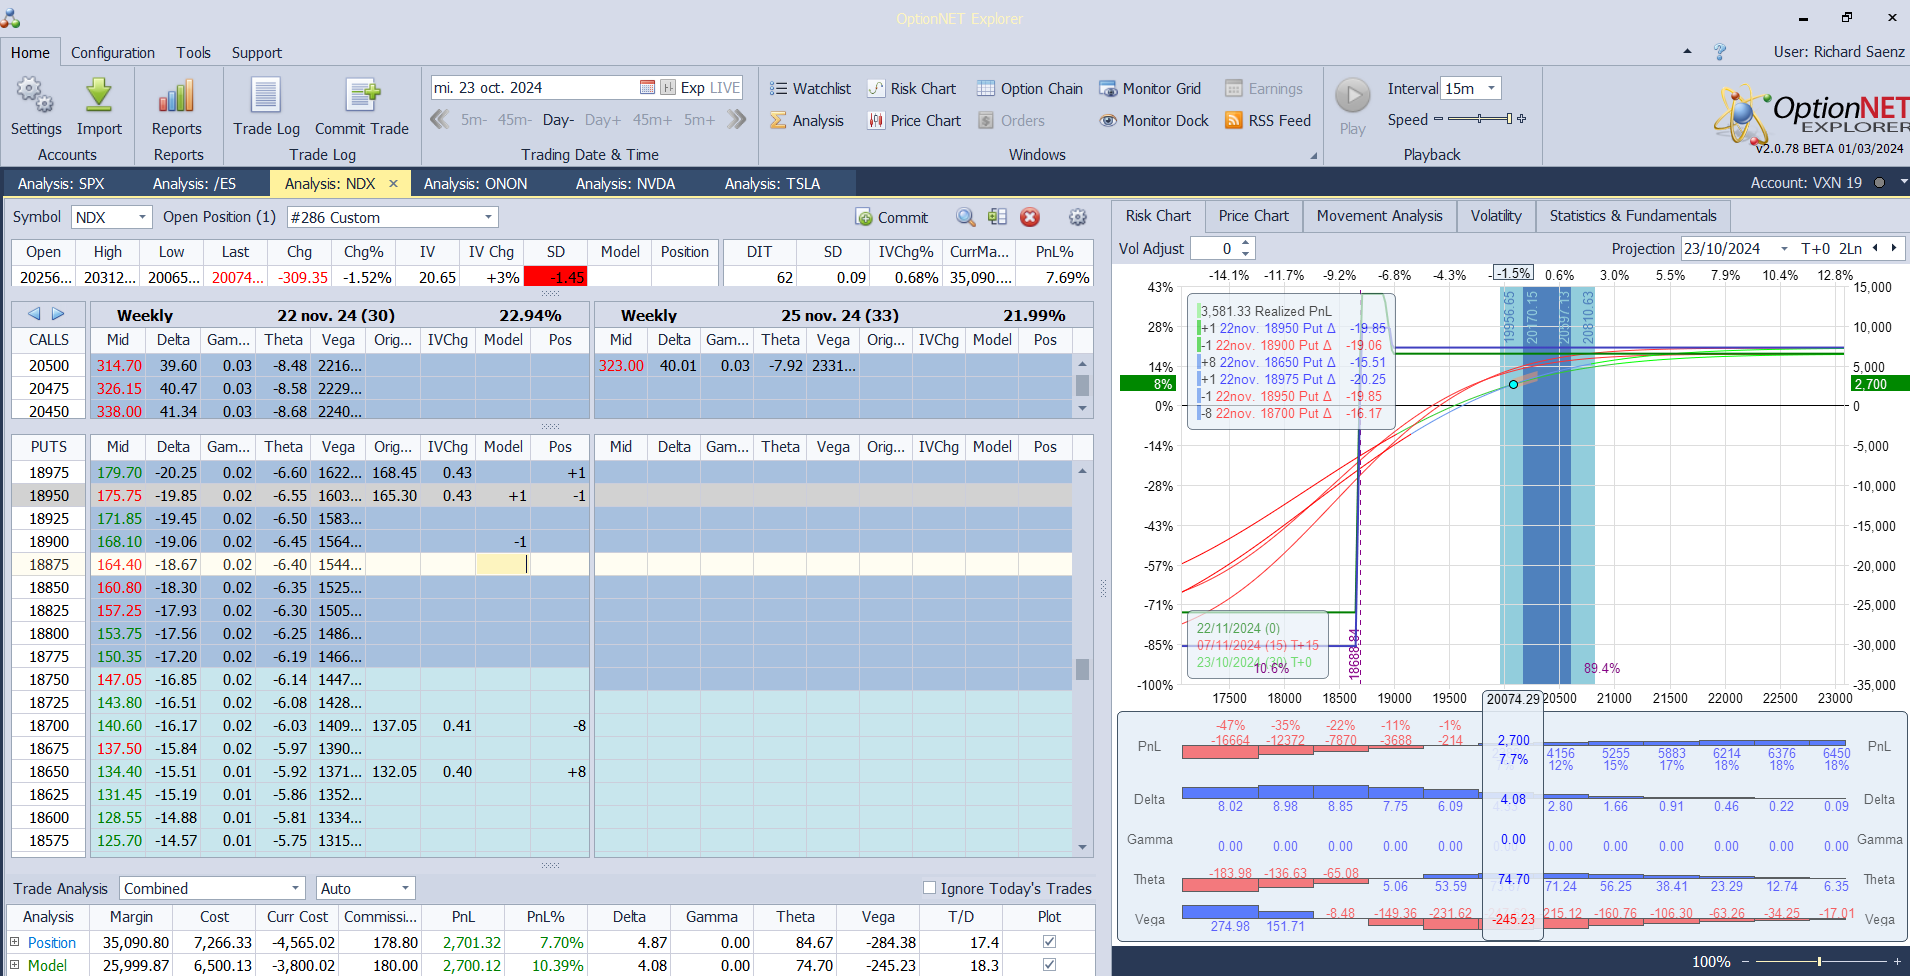
Task: Jump forward with the double right arrow
Action: pyautogui.click(x=737, y=120)
